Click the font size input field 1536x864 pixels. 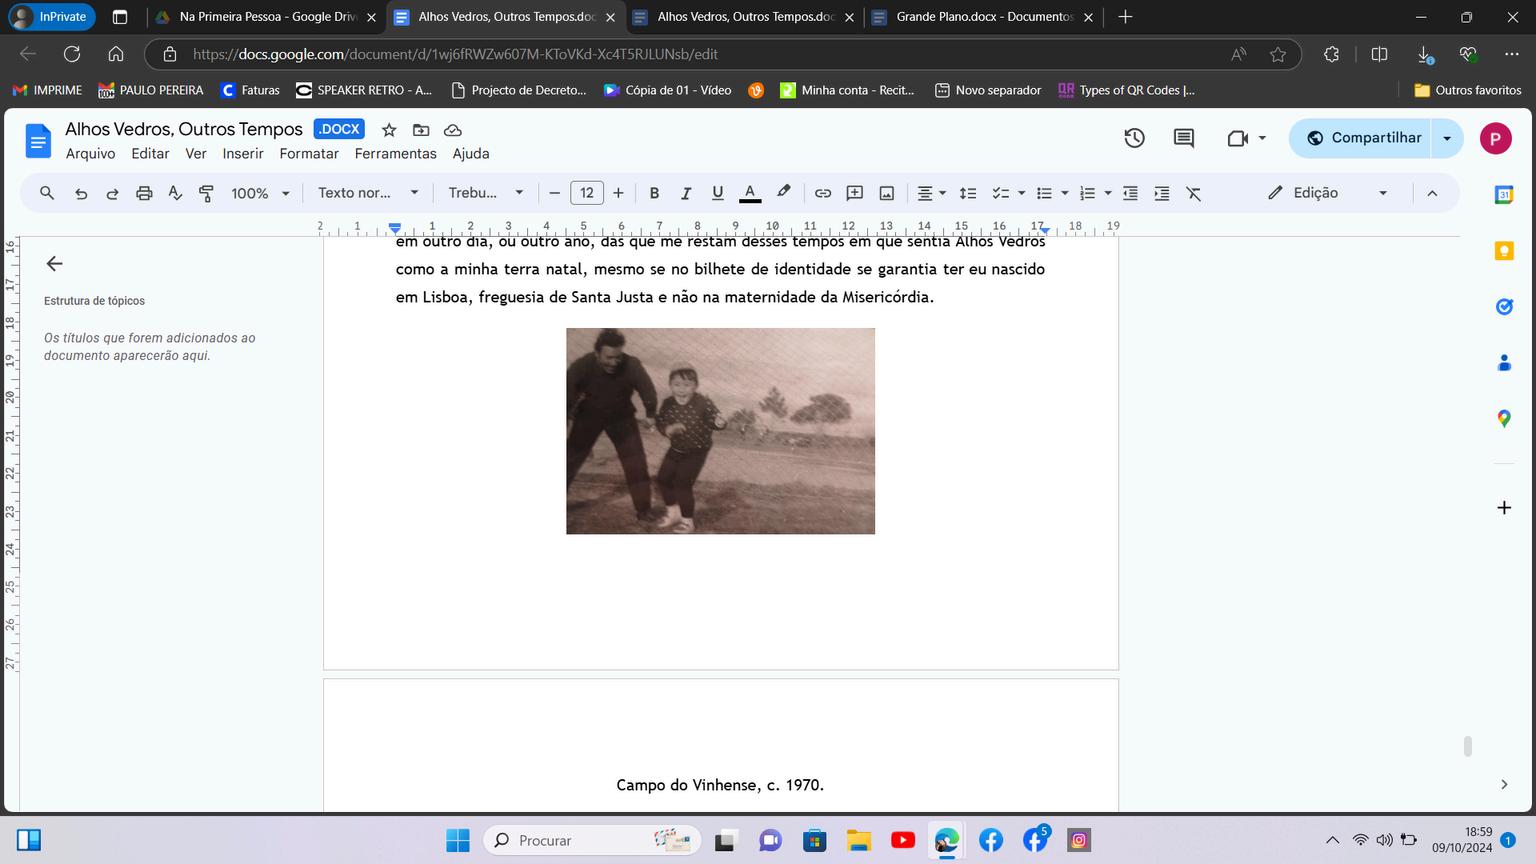pyautogui.click(x=587, y=193)
